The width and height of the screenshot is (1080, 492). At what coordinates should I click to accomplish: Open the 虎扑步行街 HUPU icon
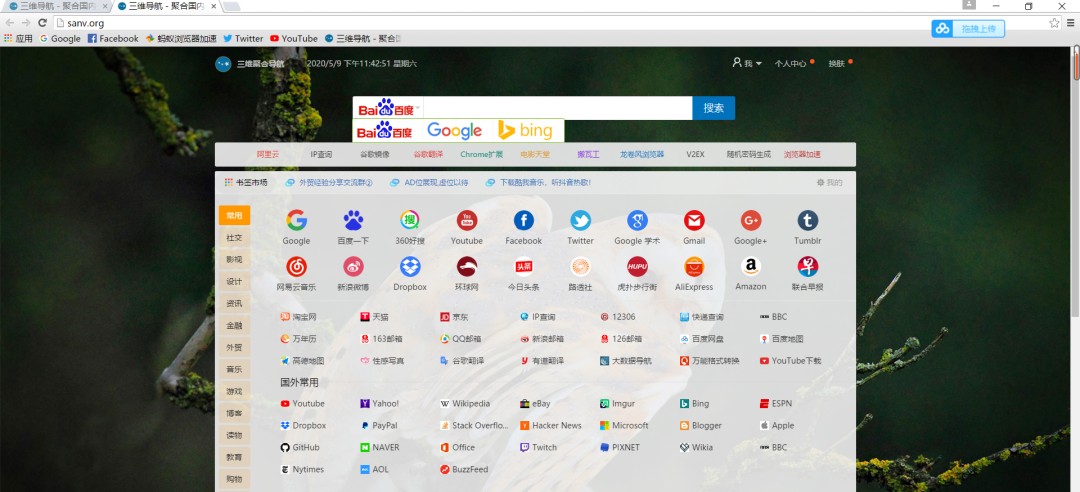[x=637, y=267]
